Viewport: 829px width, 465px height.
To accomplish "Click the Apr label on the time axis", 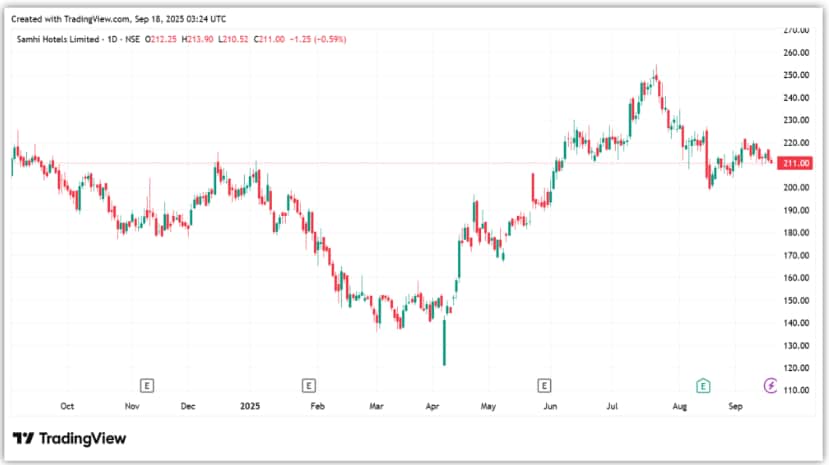I will click(432, 407).
